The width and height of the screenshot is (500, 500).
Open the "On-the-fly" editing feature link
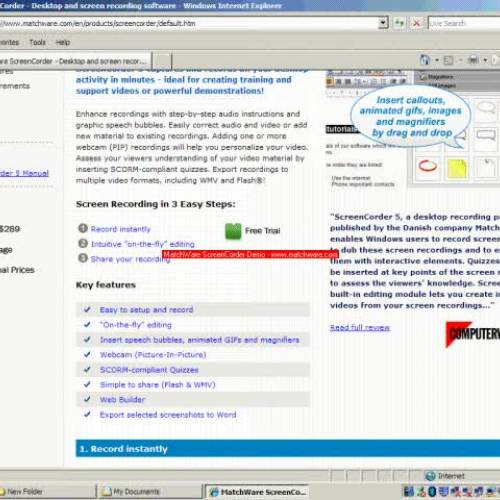[136, 325]
